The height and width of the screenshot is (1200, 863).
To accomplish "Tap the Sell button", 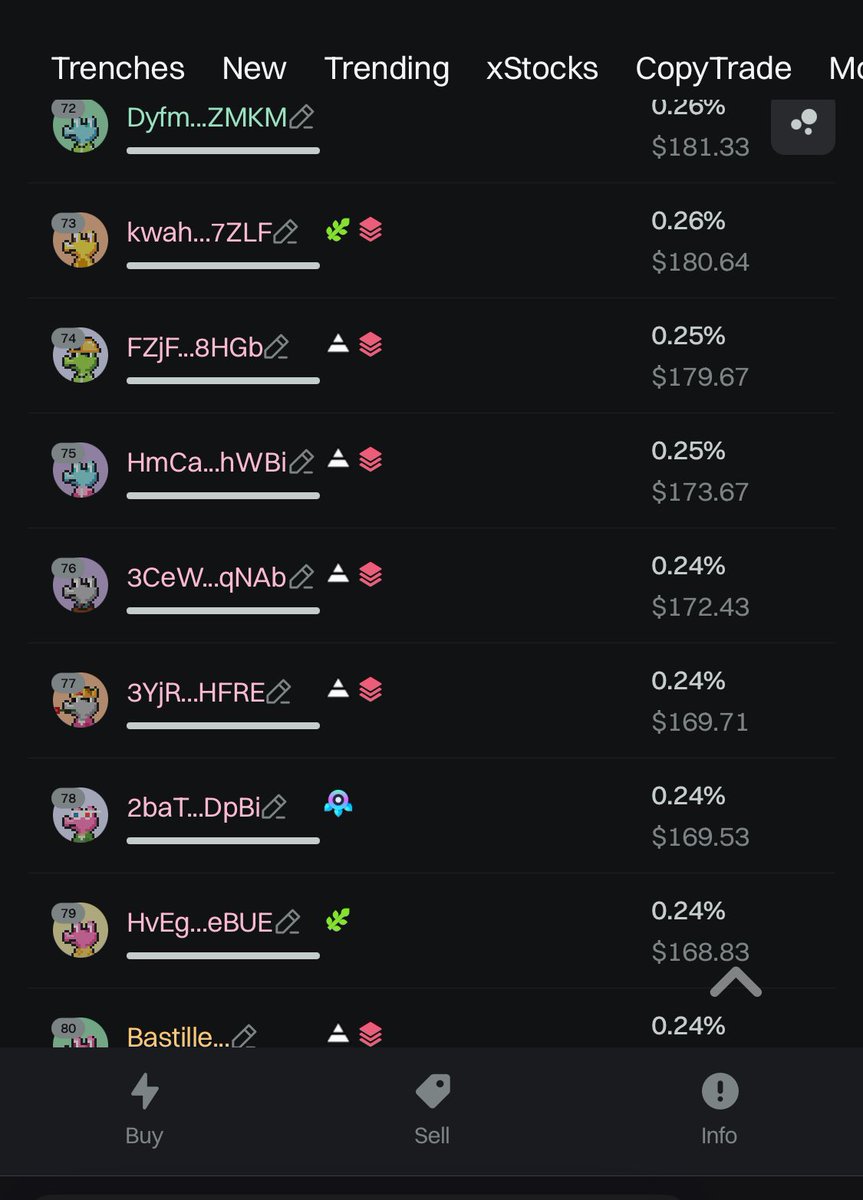I will click(432, 1110).
